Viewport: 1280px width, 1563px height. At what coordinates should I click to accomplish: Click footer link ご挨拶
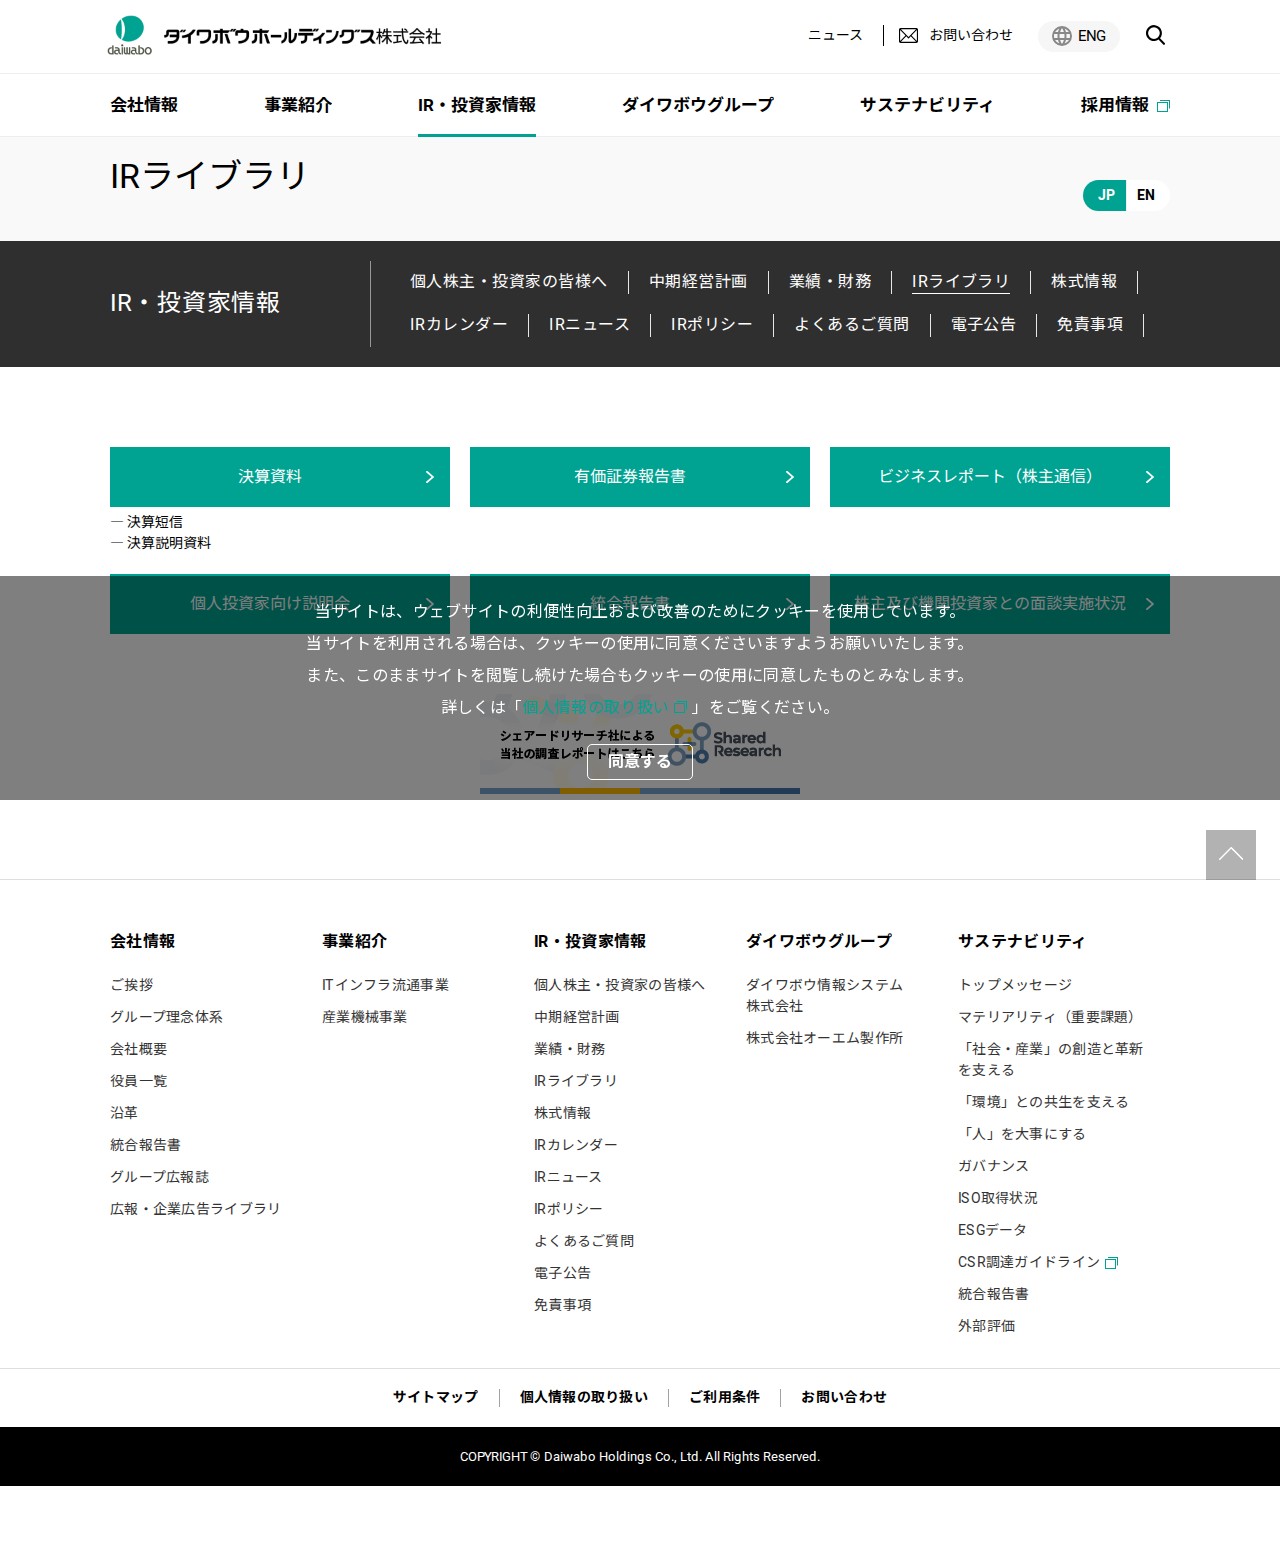click(132, 985)
